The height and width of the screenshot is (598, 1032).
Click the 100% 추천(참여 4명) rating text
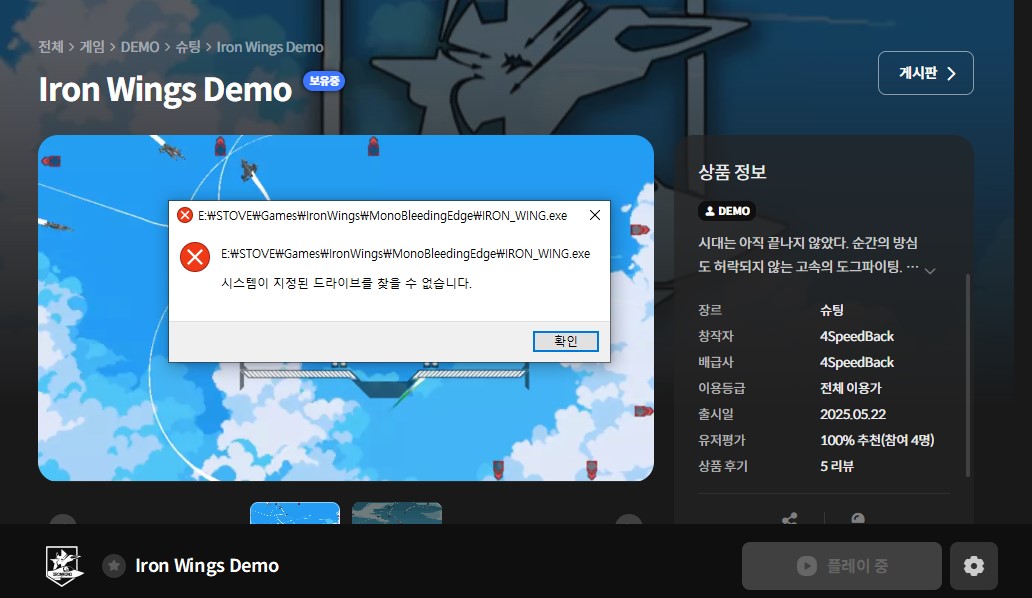[x=877, y=440]
